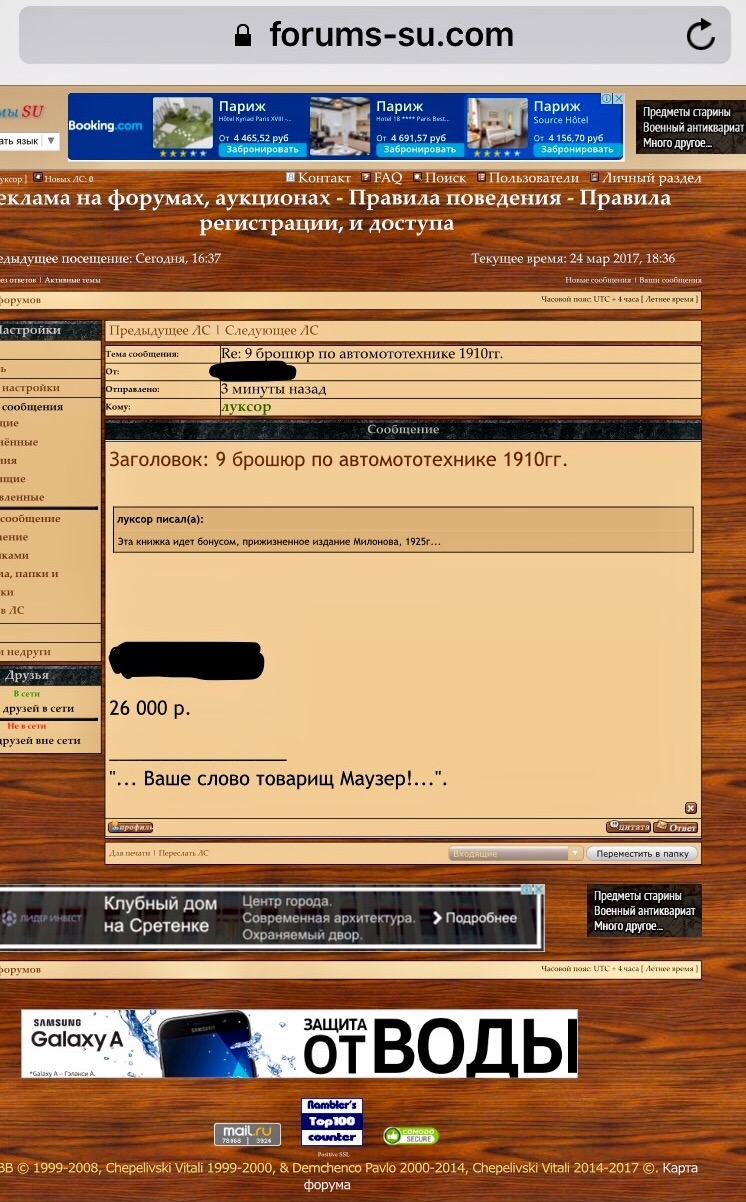The image size is (746, 1202).
Task: Click the mail.ru counter badge
Action: click(247, 1134)
